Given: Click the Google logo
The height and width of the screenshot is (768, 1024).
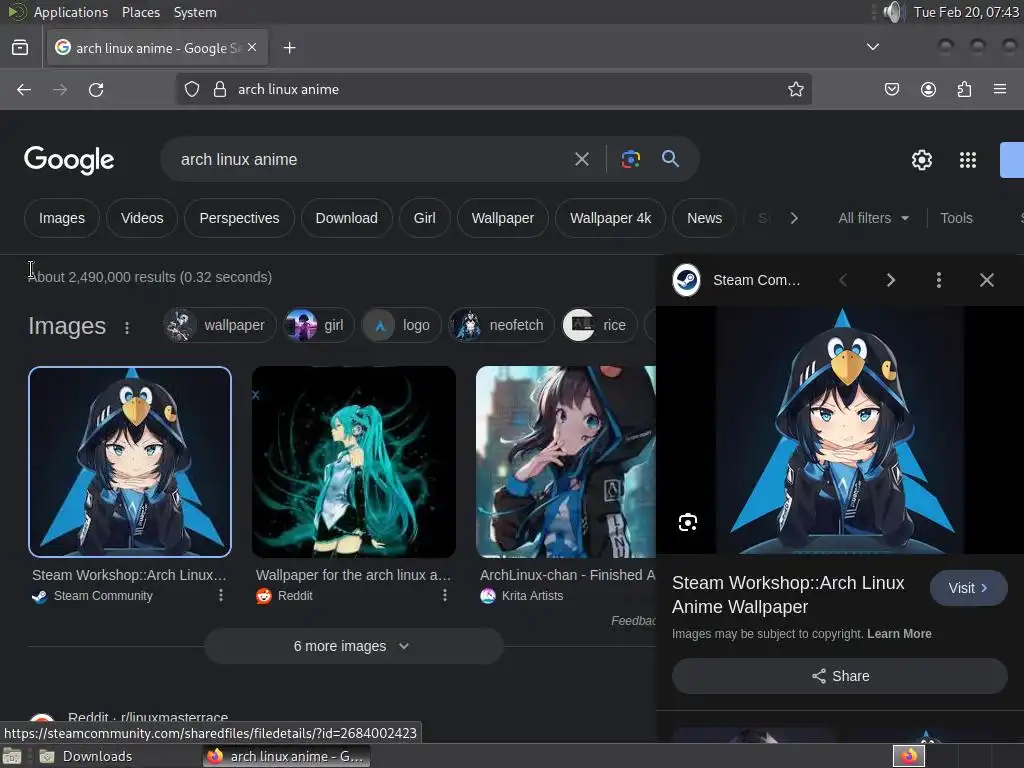Looking at the screenshot, I should point(69,160).
